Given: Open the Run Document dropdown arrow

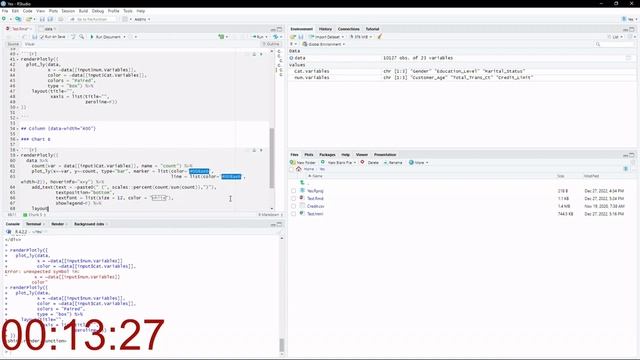Looking at the screenshot, I should [x=124, y=37].
